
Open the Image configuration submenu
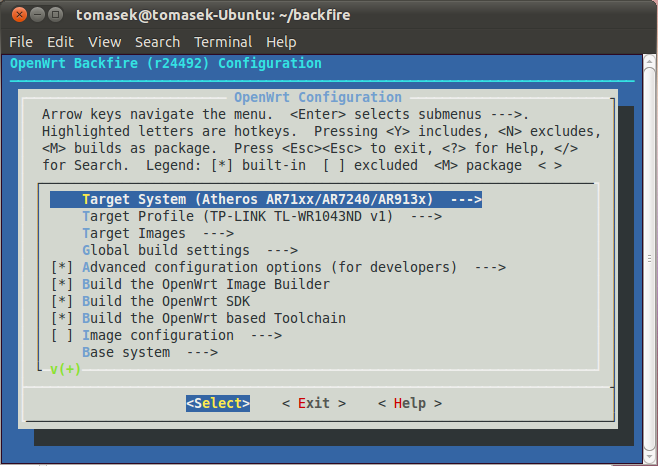182,335
